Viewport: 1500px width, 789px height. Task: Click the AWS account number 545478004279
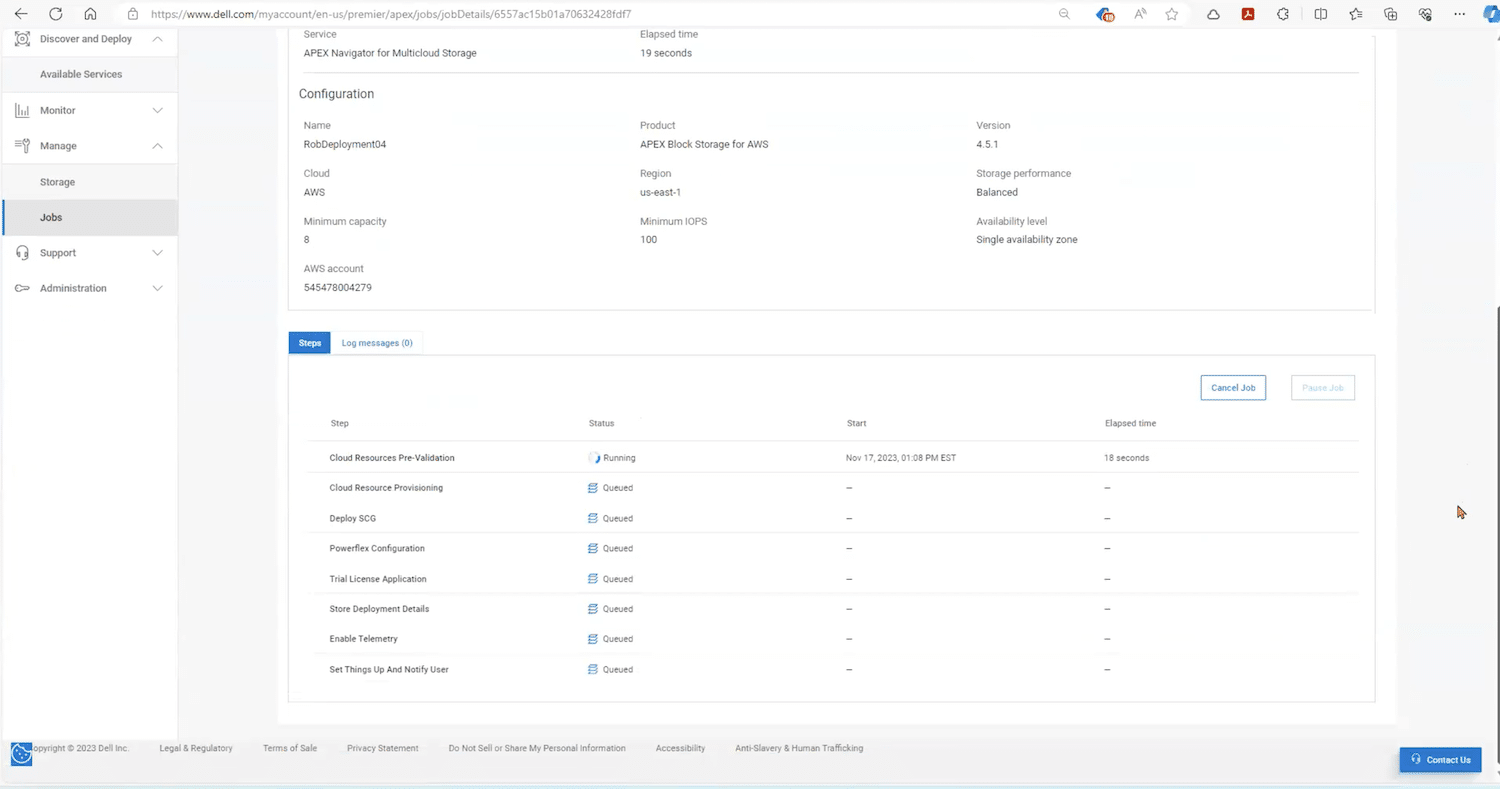(x=338, y=287)
